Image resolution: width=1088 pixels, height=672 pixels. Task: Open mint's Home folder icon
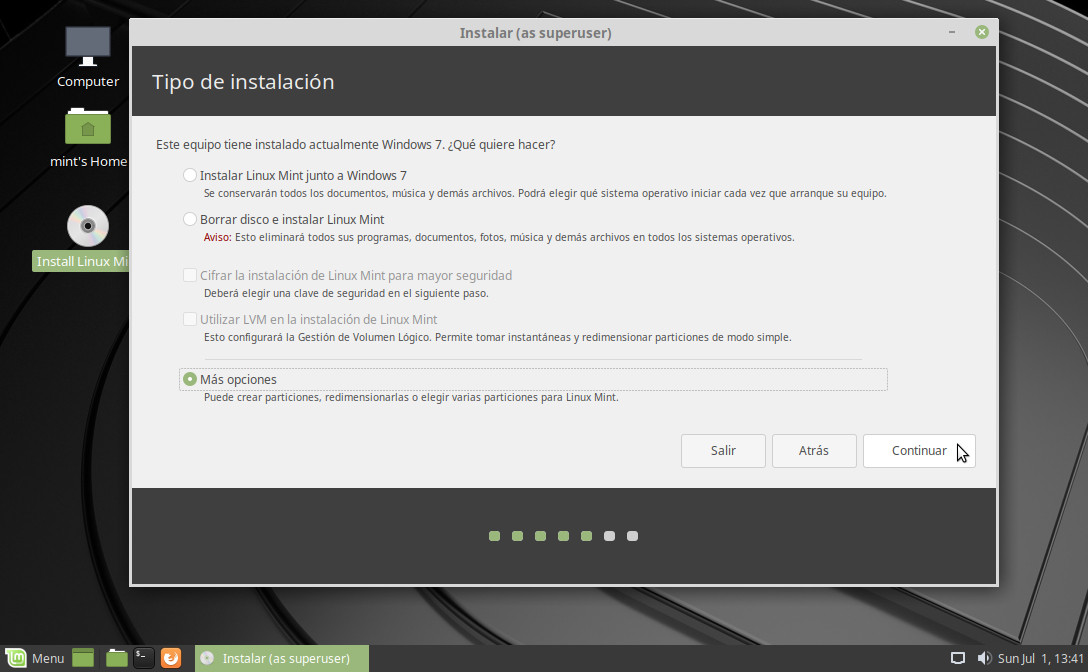88,128
